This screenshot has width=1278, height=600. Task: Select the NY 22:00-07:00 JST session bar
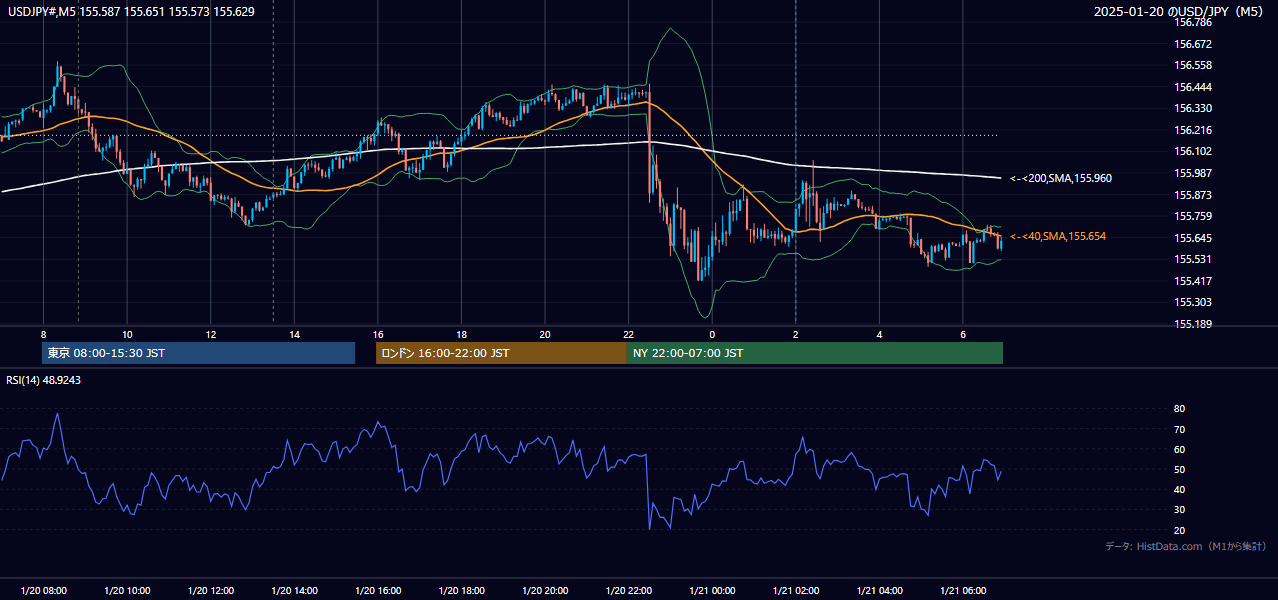coord(815,353)
